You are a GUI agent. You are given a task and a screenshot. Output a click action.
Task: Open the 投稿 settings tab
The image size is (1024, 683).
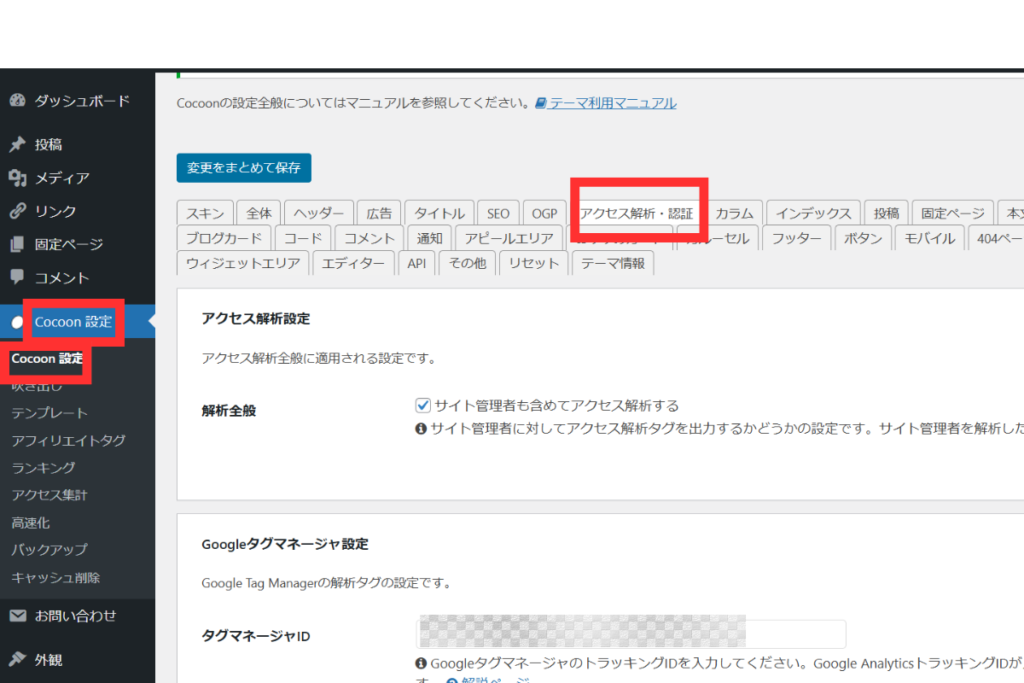886,214
